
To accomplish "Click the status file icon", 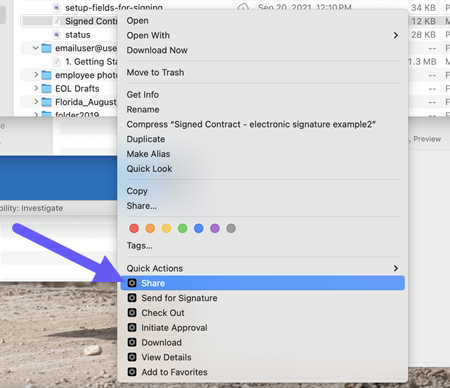I will 57,35.
